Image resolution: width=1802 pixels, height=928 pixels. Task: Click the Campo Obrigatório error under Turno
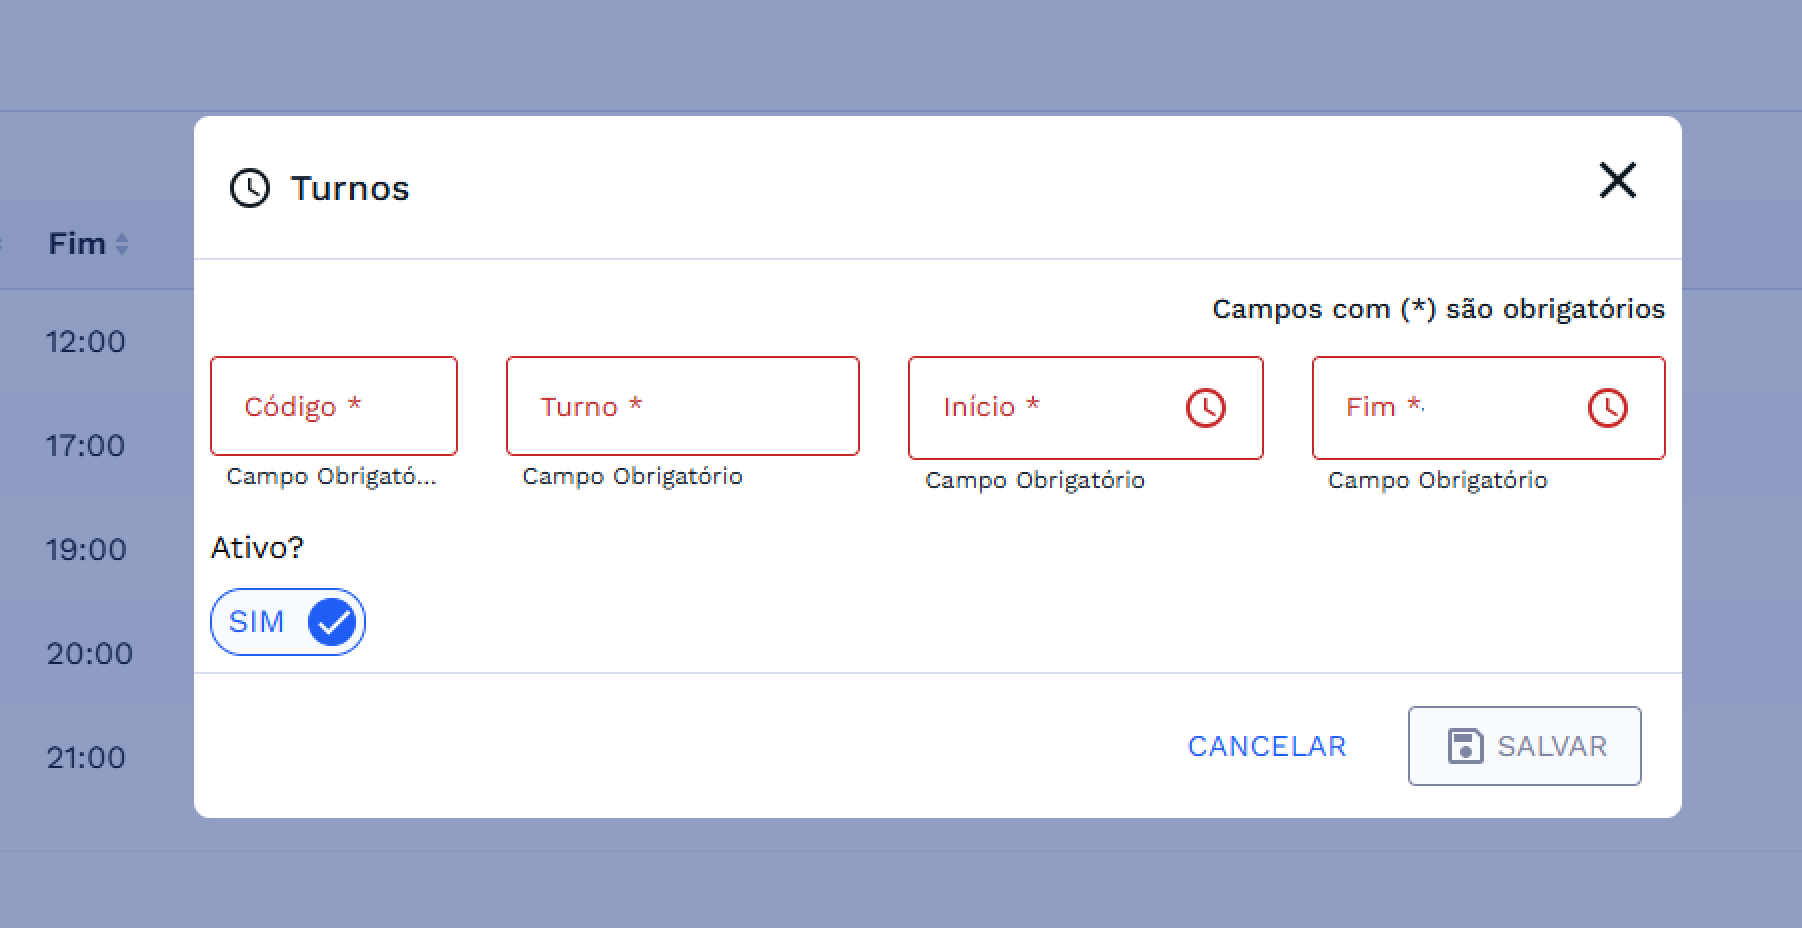click(632, 477)
